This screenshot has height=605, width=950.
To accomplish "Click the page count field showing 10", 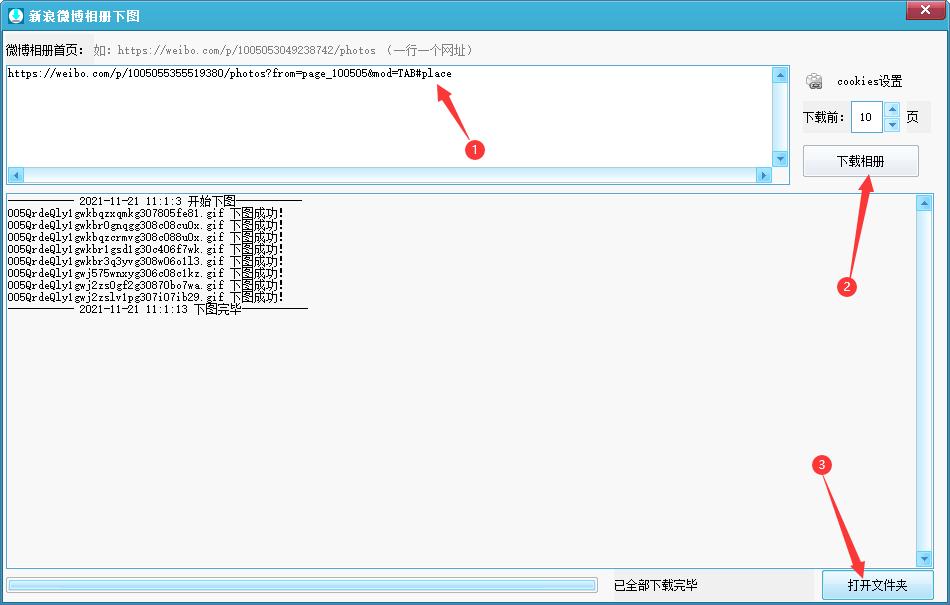I will tap(866, 117).
